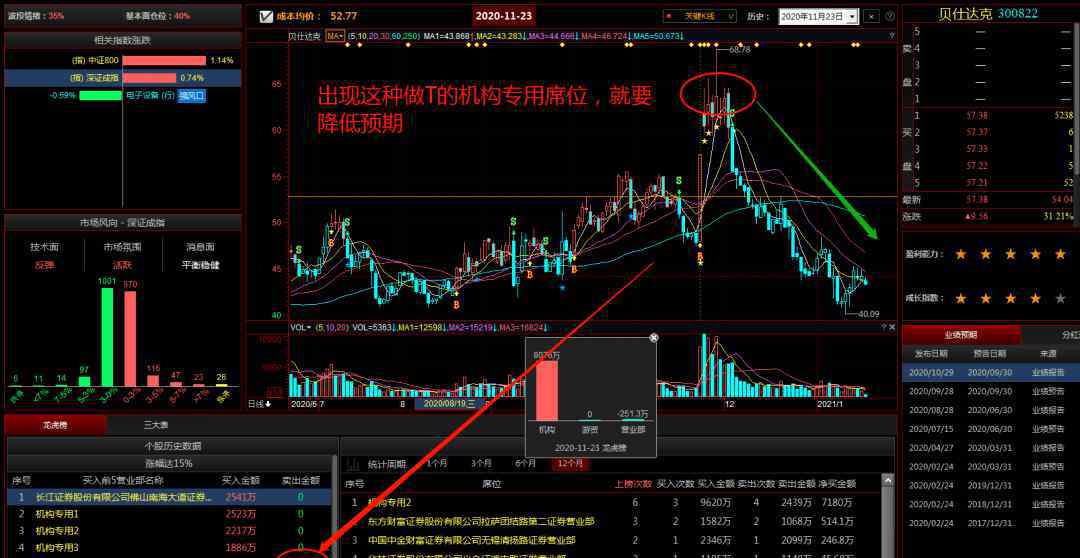Image resolution: width=1080 pixels, height=558 pixels.
Task: Select the 机构专用3 row in the history list
Action: (x=169, y=548)
